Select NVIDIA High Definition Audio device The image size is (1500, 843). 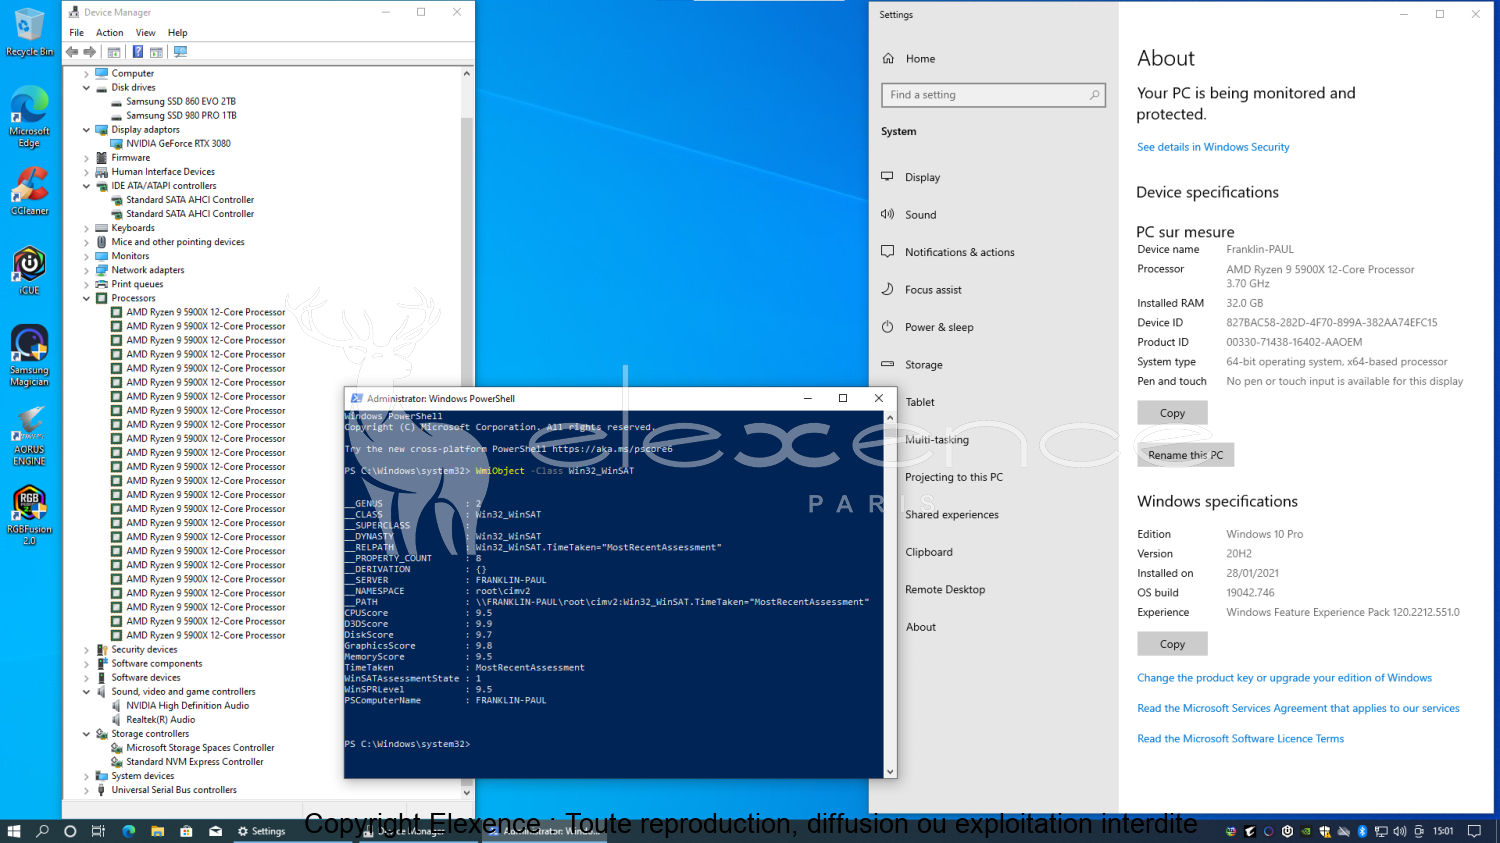click(x=187, y=706)
